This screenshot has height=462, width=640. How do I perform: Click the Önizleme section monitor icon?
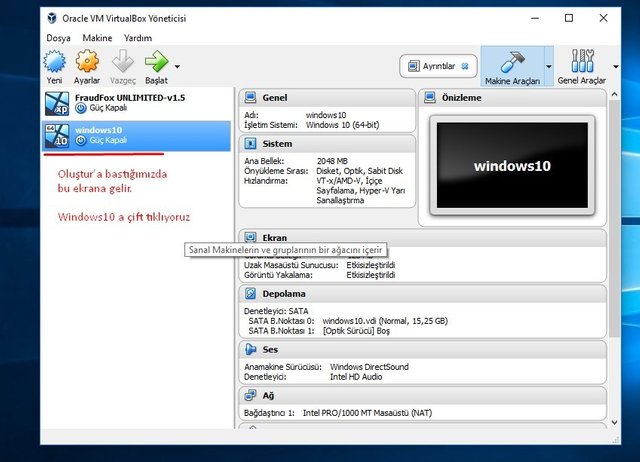tap(430, 98)
